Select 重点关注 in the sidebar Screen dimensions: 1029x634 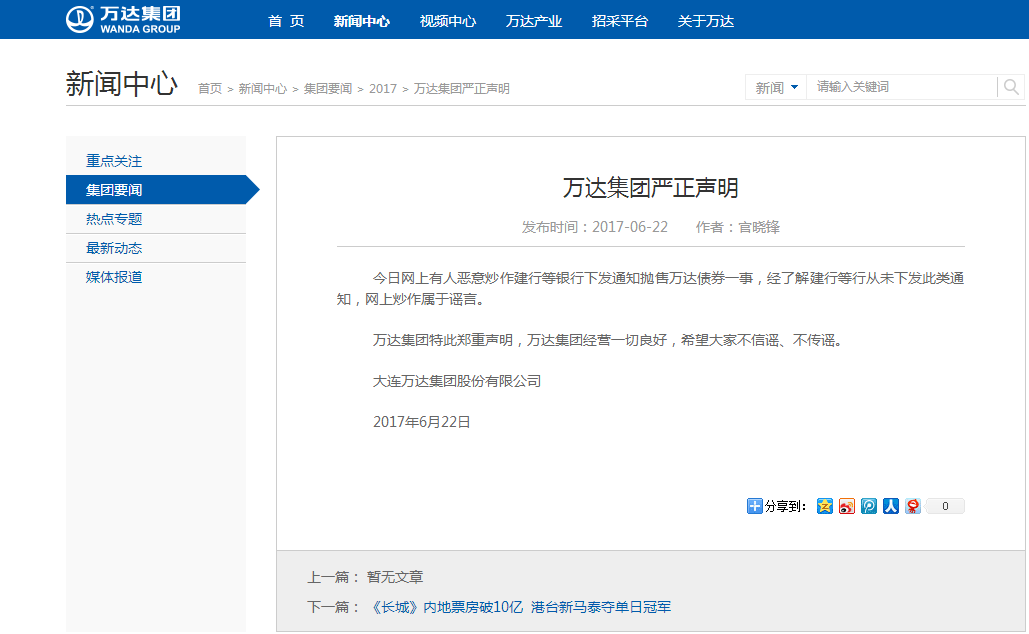[114, 161]
